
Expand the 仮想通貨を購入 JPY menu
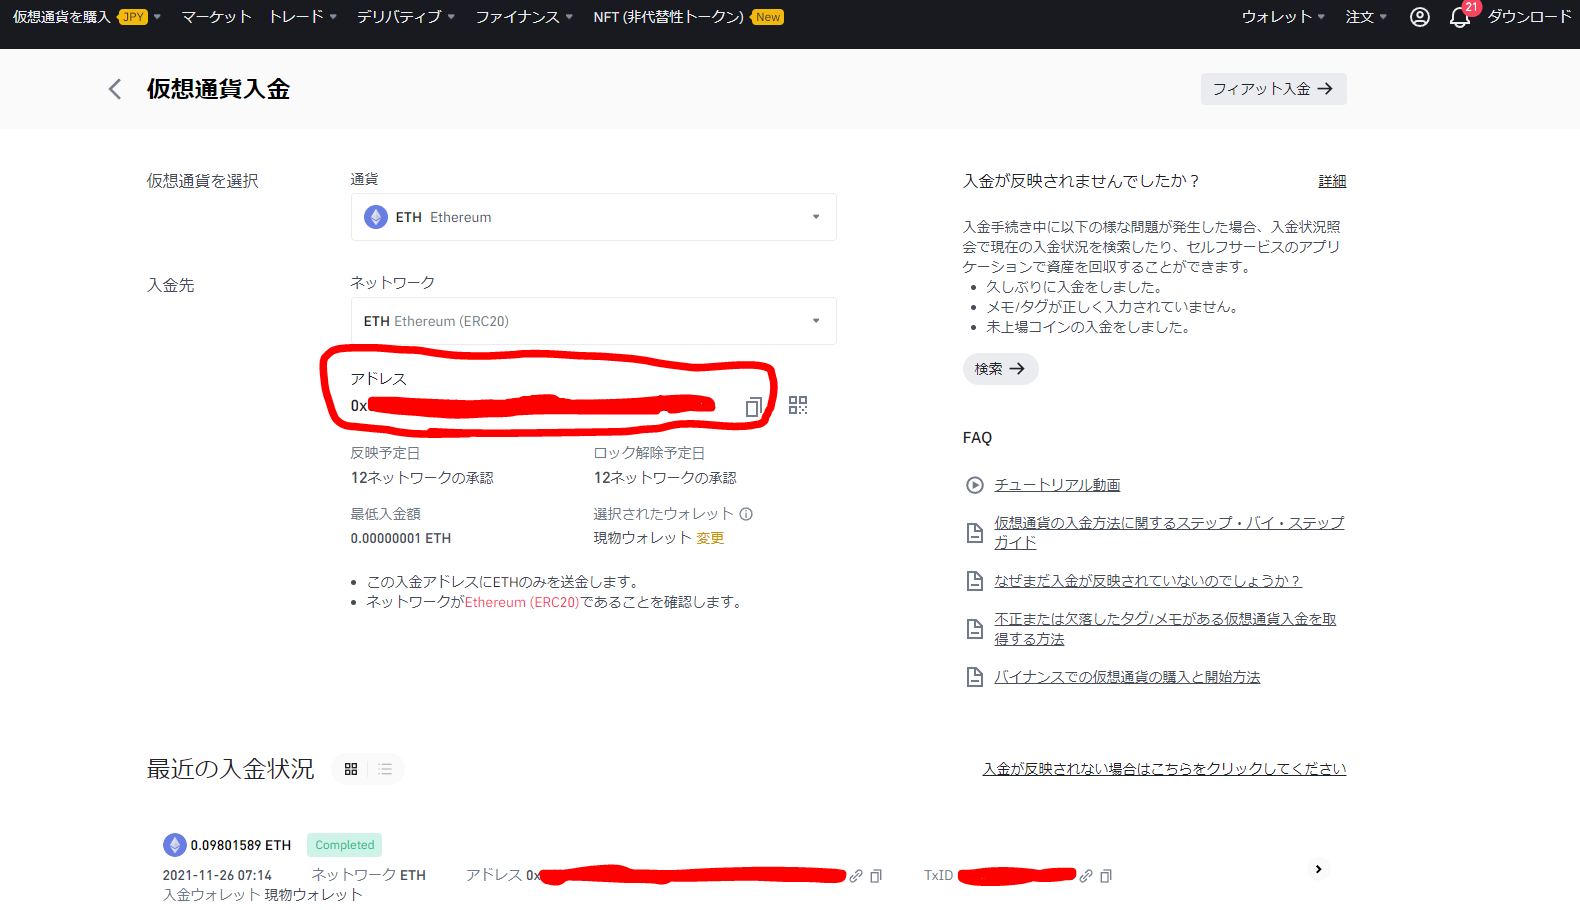pyautogui.click(x=87, y=17)
